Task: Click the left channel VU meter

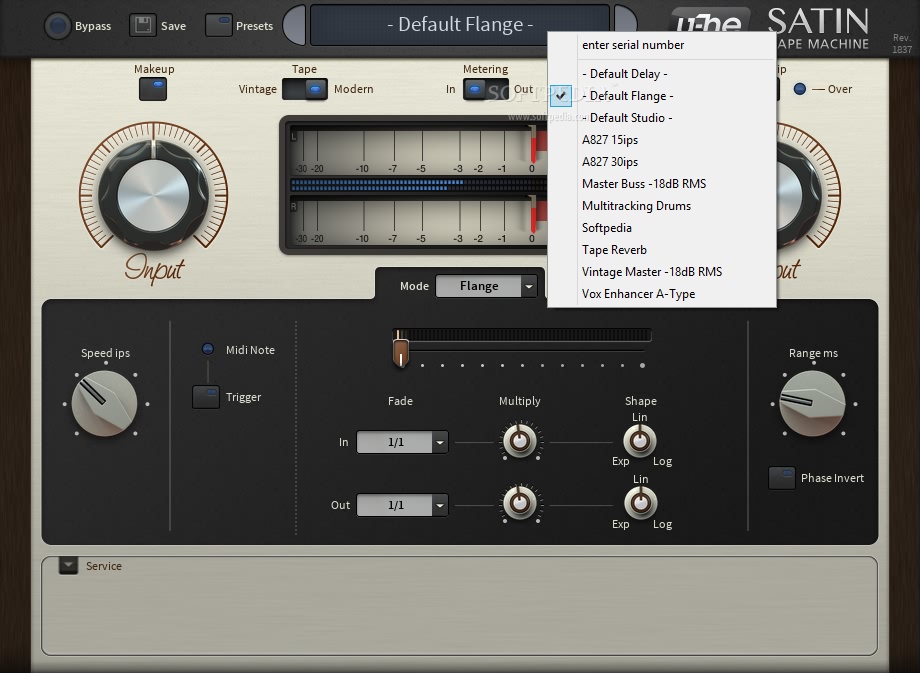Action: pos(418,150)
